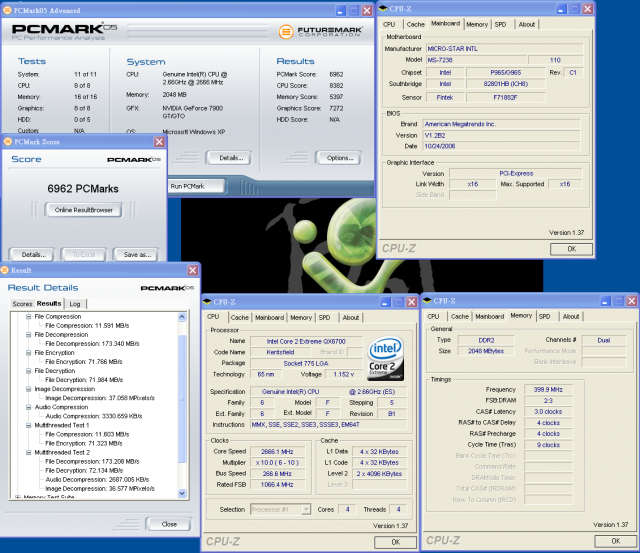This screenshot has width=640, height=553.
Task: Click the Mainboard CPU-Z window title icon
Action: (383, 9)
